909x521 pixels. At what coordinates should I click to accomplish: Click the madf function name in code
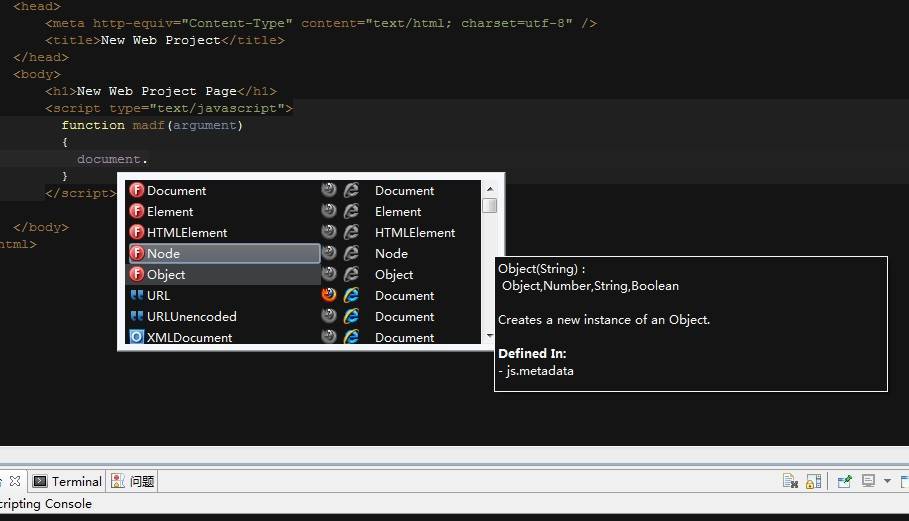pyautogui.click(x=148, y=125)
